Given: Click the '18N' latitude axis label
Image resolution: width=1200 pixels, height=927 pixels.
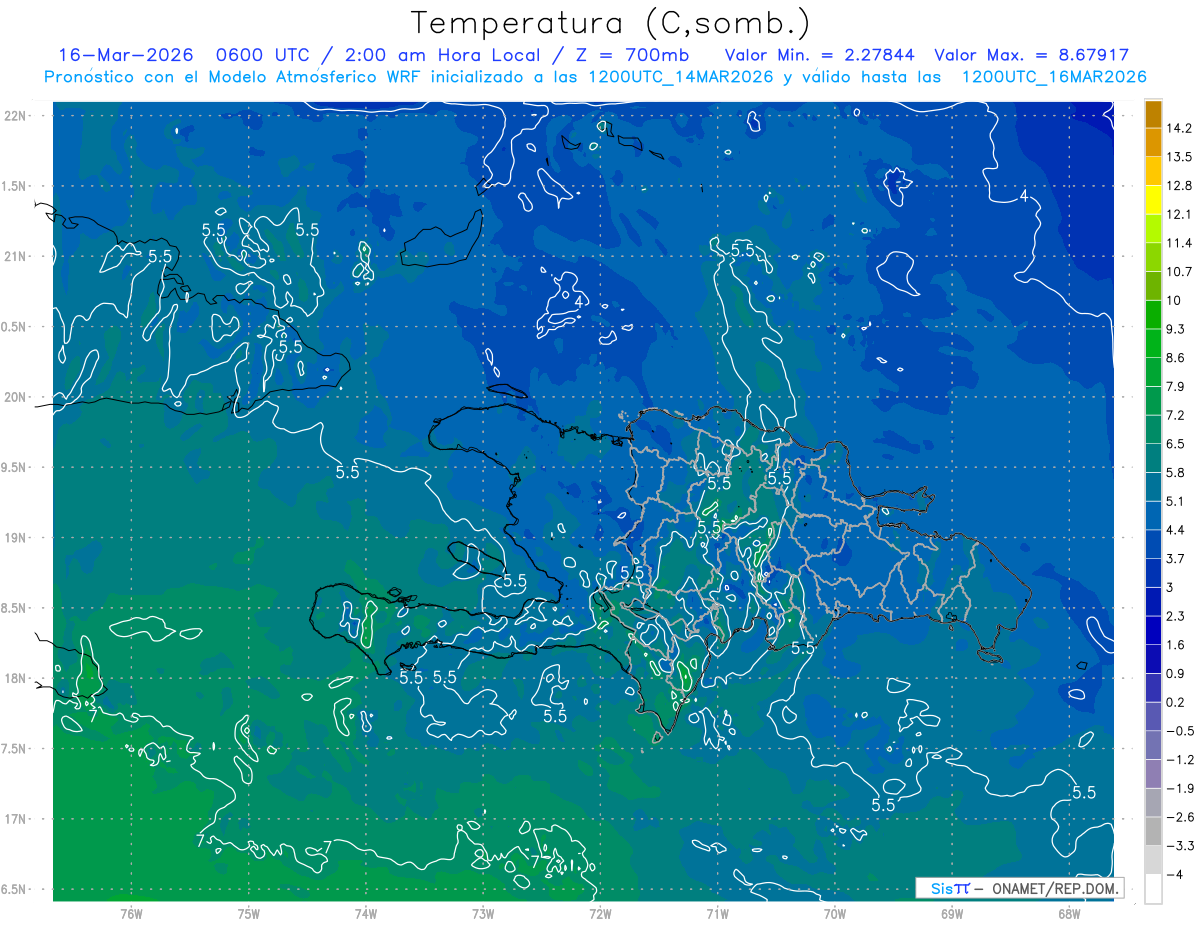Looking at the screenshot, I should [x=16, y=678].
